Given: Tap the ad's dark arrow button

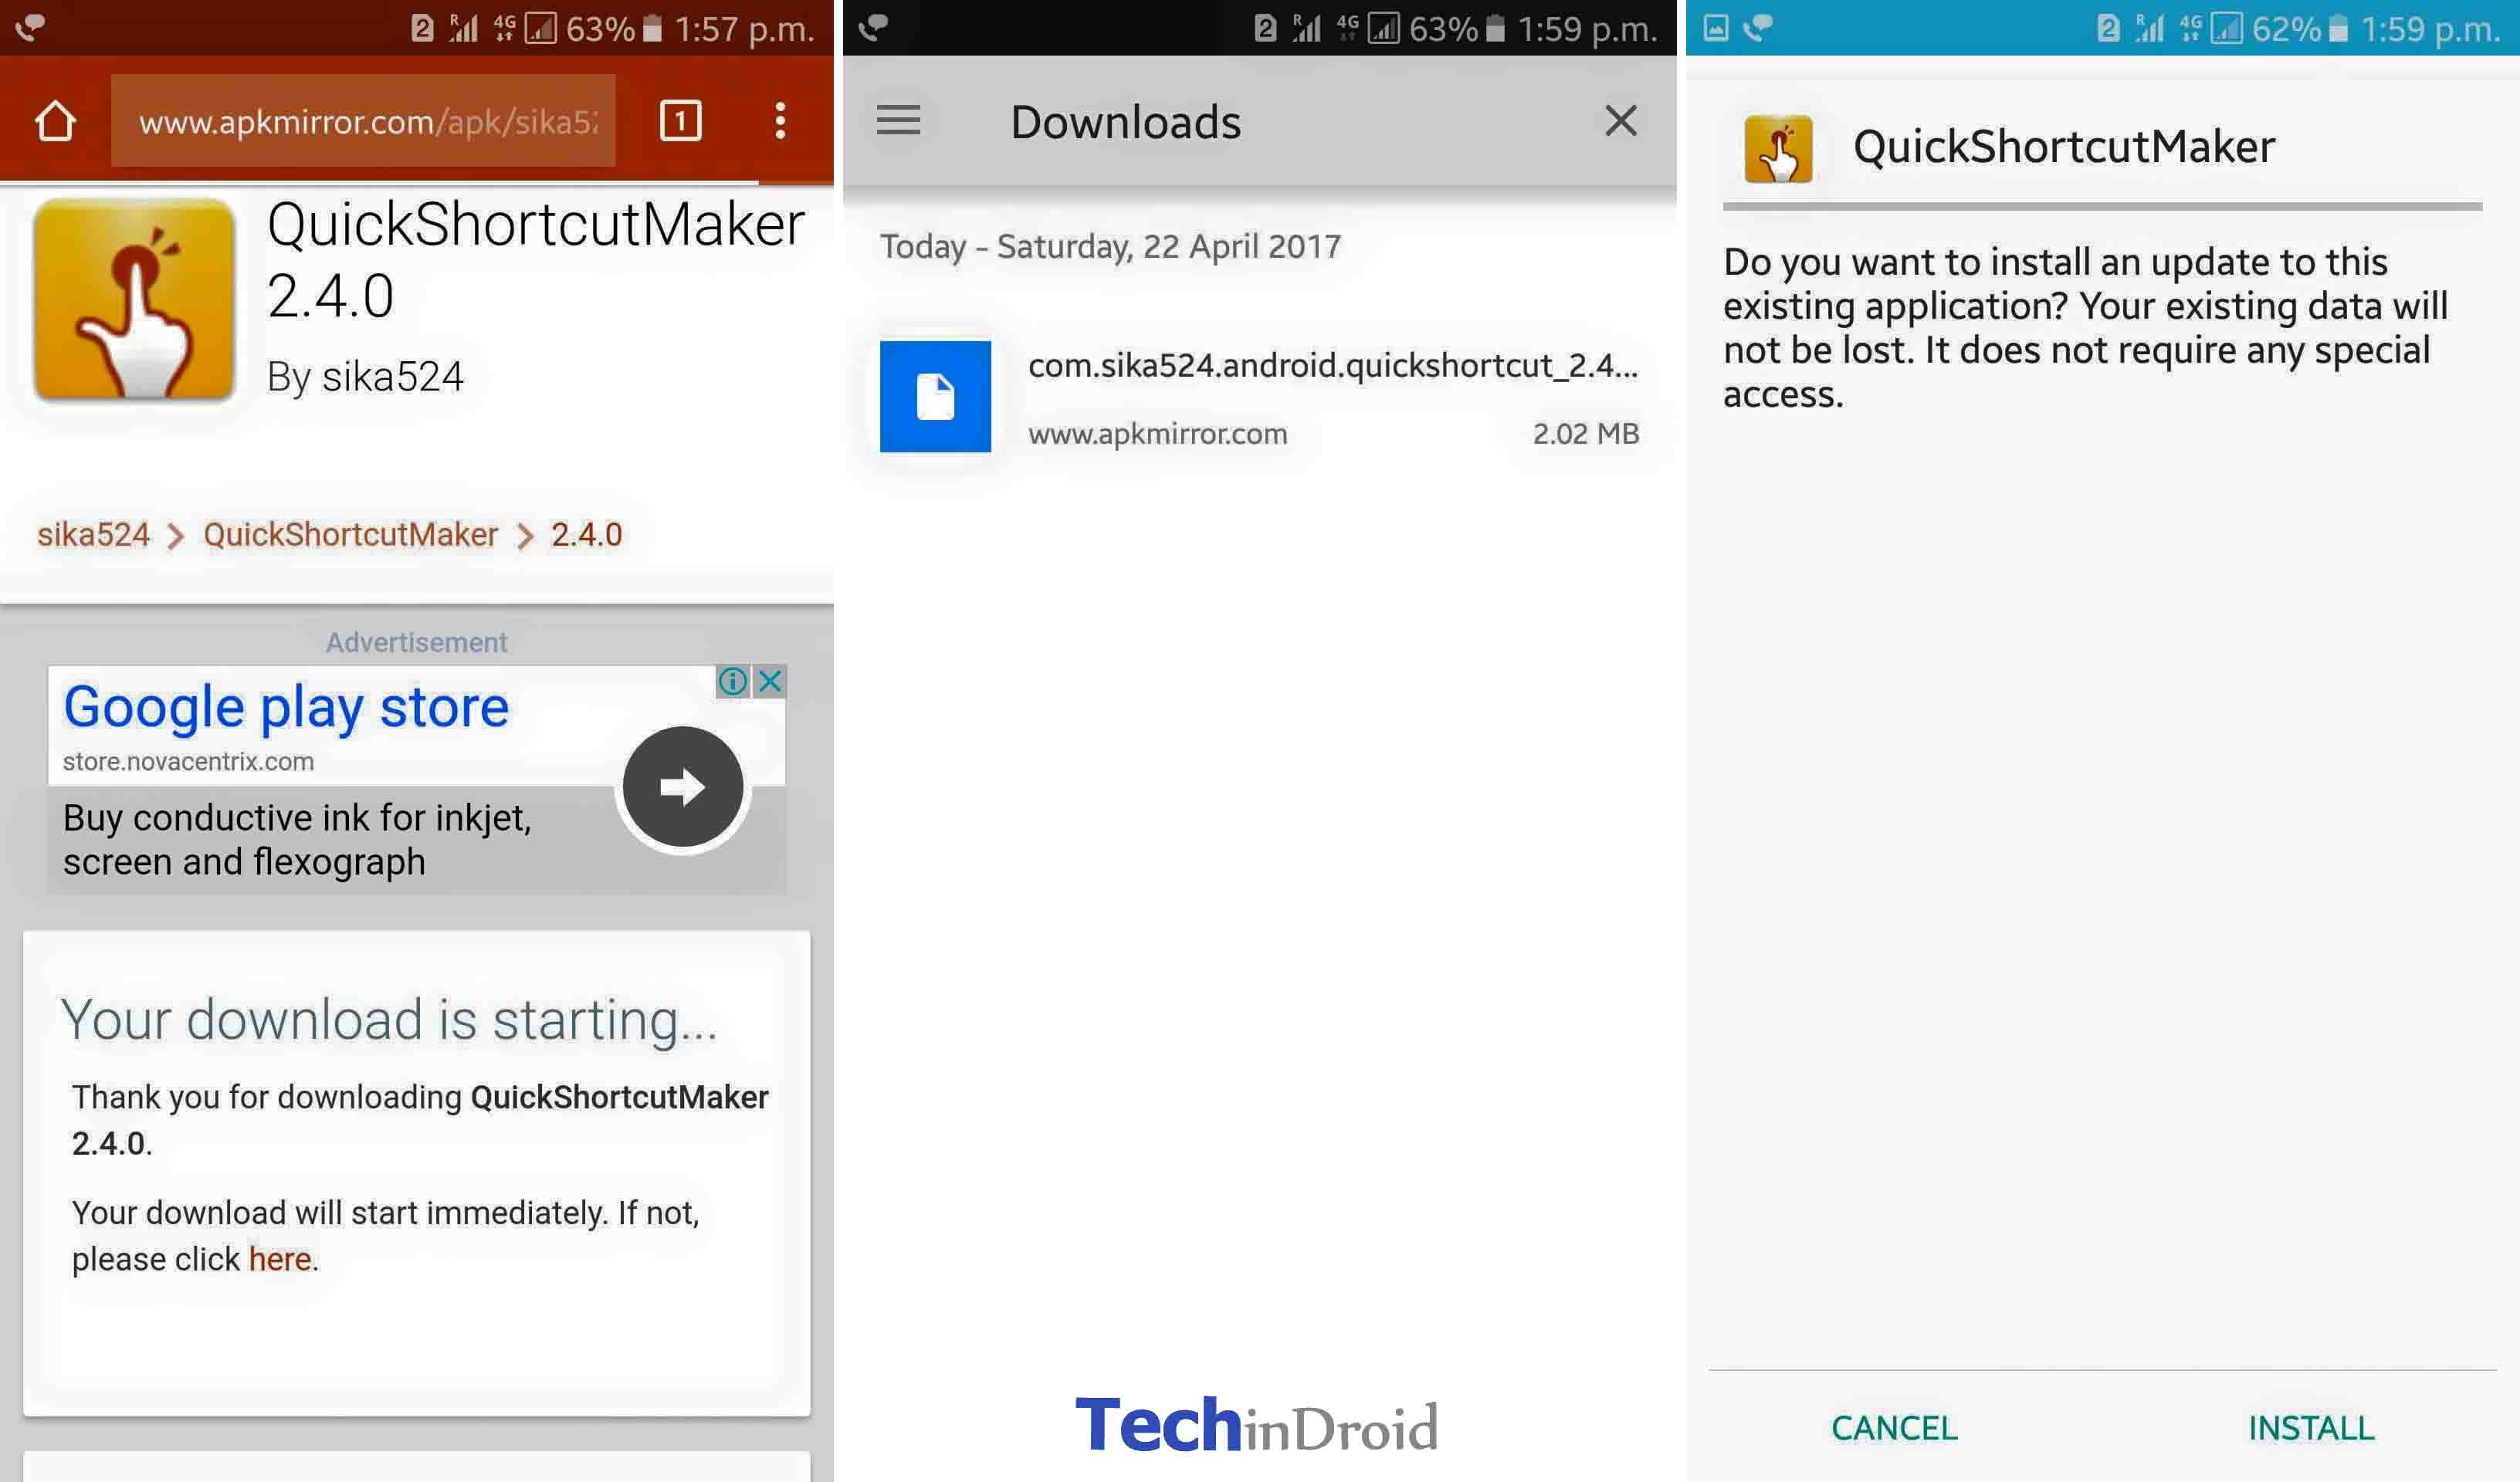Looking at the screenshot, I should (x=683, y=786).
